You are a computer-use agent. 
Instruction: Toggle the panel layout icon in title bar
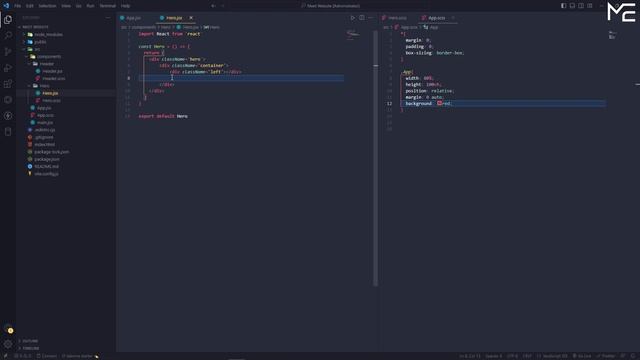click(x=572, y=6)
